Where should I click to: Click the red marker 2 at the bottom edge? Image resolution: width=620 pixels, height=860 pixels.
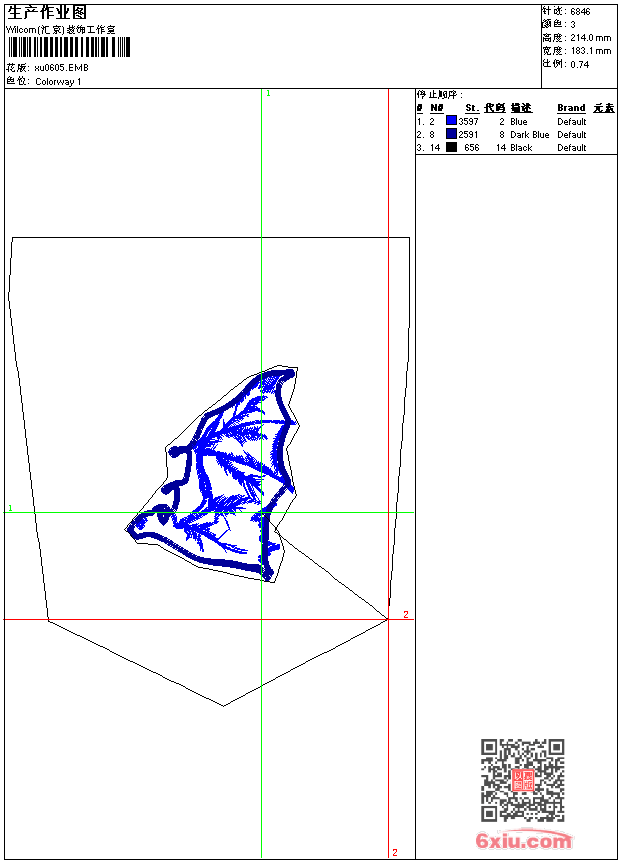[x=395, y=853]
